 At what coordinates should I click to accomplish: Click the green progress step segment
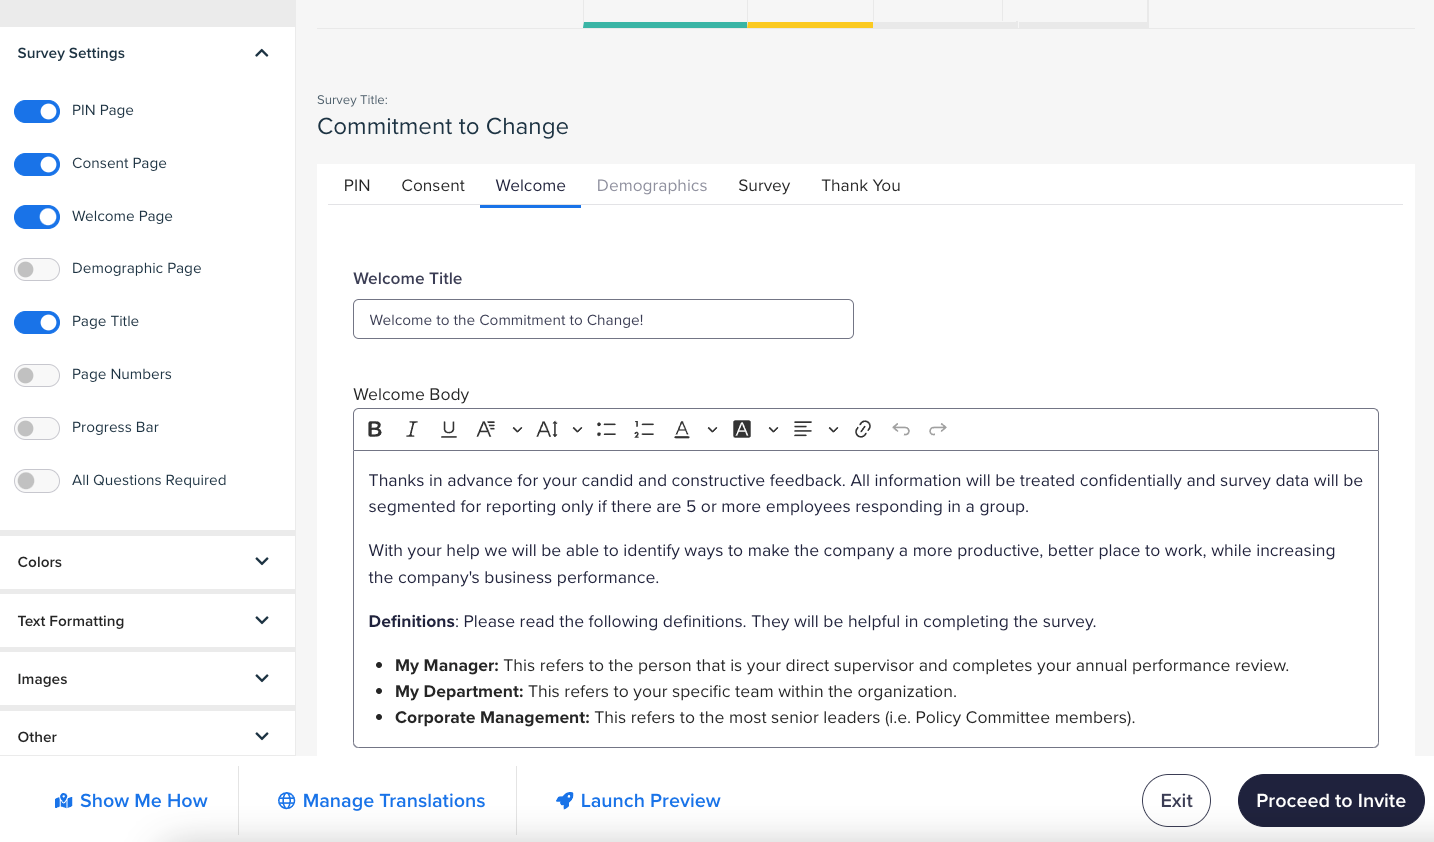665,24
